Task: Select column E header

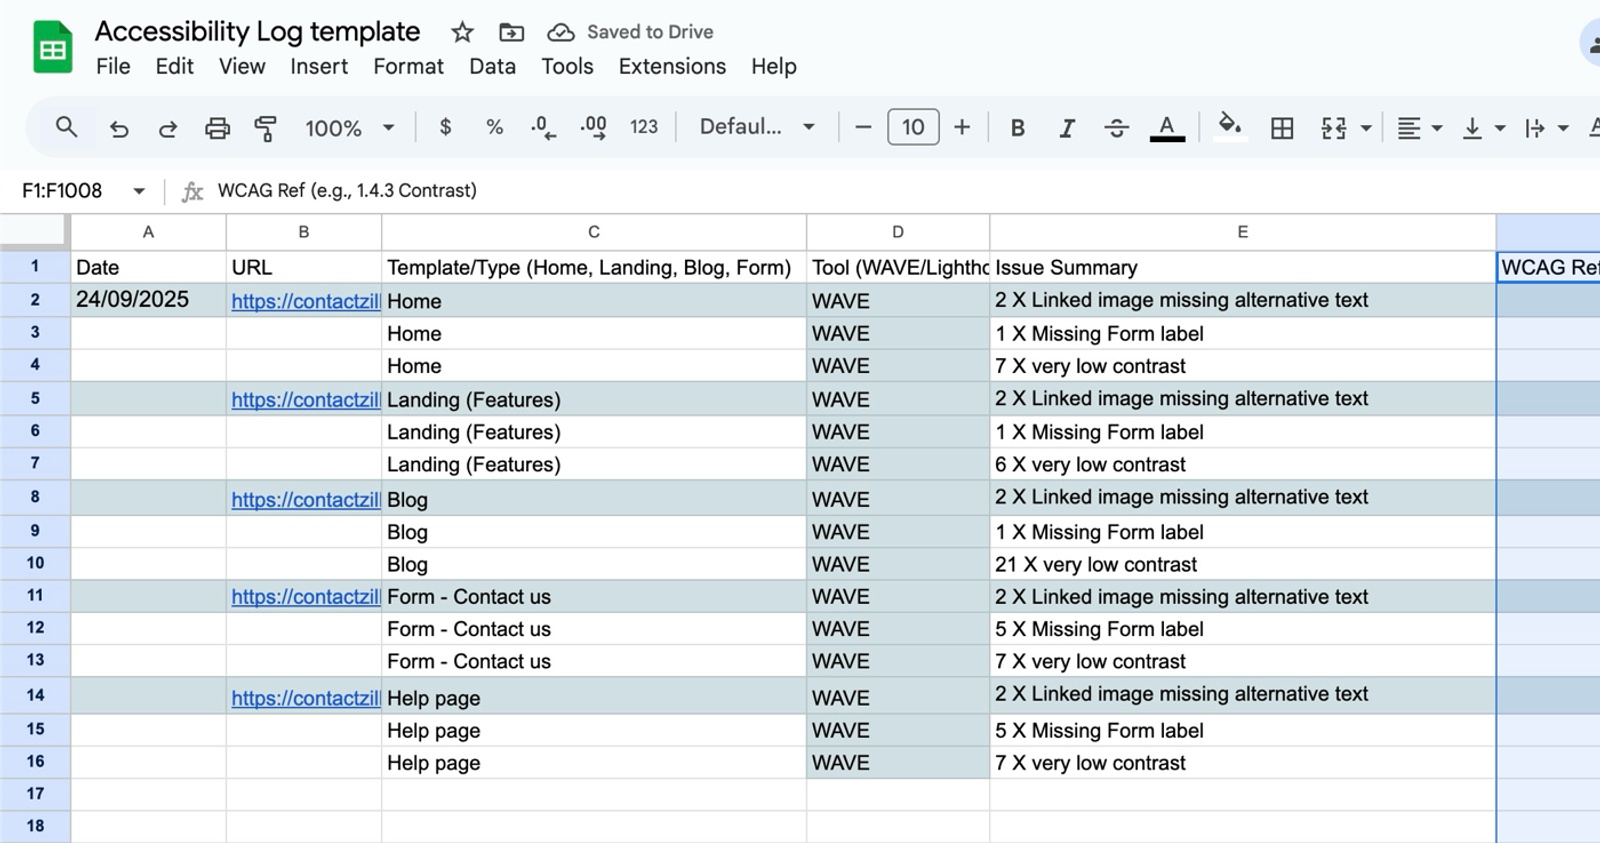Action: (1243, 232)
